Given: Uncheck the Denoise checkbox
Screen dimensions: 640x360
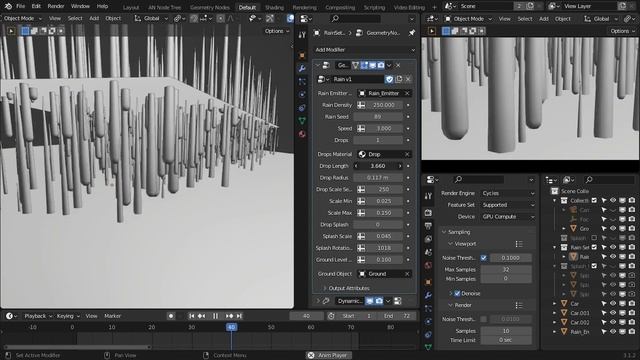Looking at the screenshot, I should (x=458, y=293).
